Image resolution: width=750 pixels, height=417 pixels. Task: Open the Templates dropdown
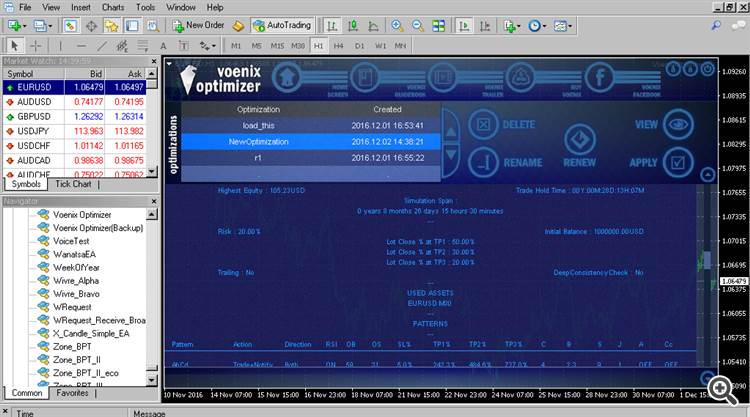[562, 26]
